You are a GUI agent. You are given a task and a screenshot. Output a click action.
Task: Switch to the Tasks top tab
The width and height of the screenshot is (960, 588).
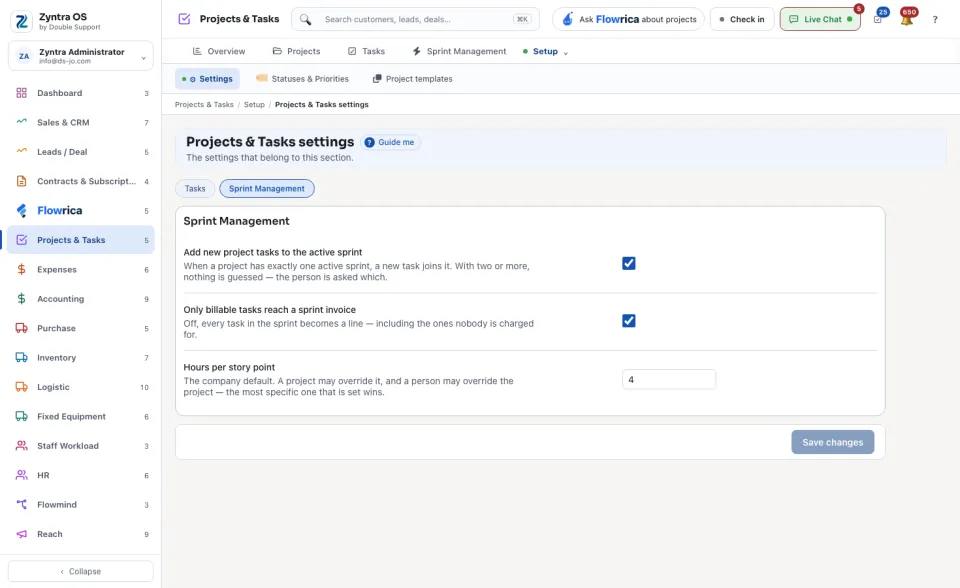(367, 51)
